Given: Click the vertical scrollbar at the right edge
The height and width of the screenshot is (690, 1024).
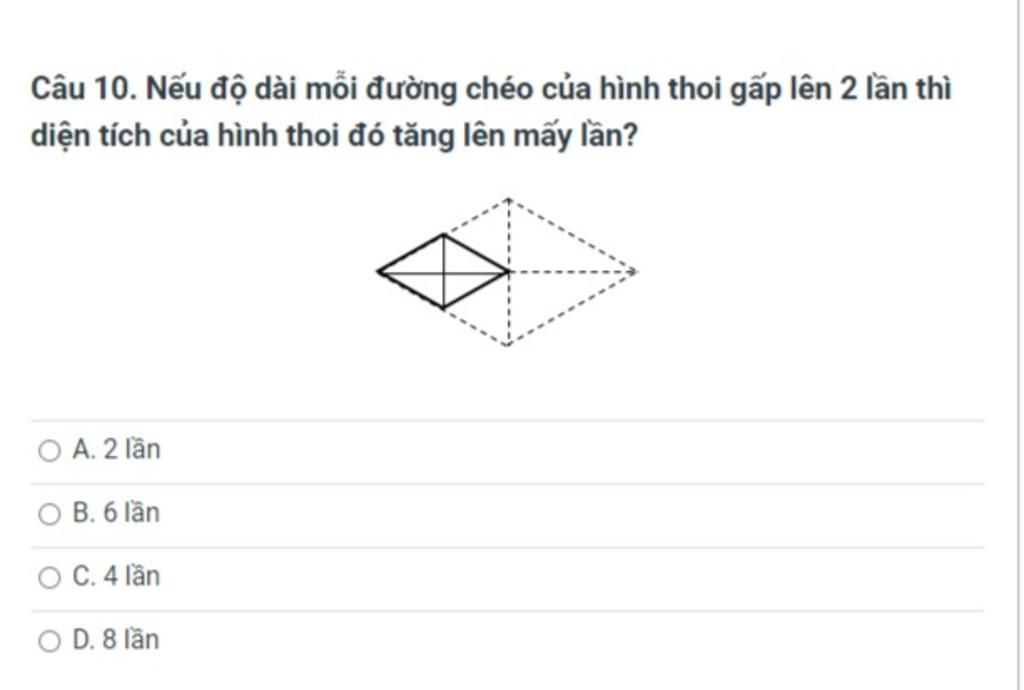Looking at the screenshot, I should (x=1021, y=345).
